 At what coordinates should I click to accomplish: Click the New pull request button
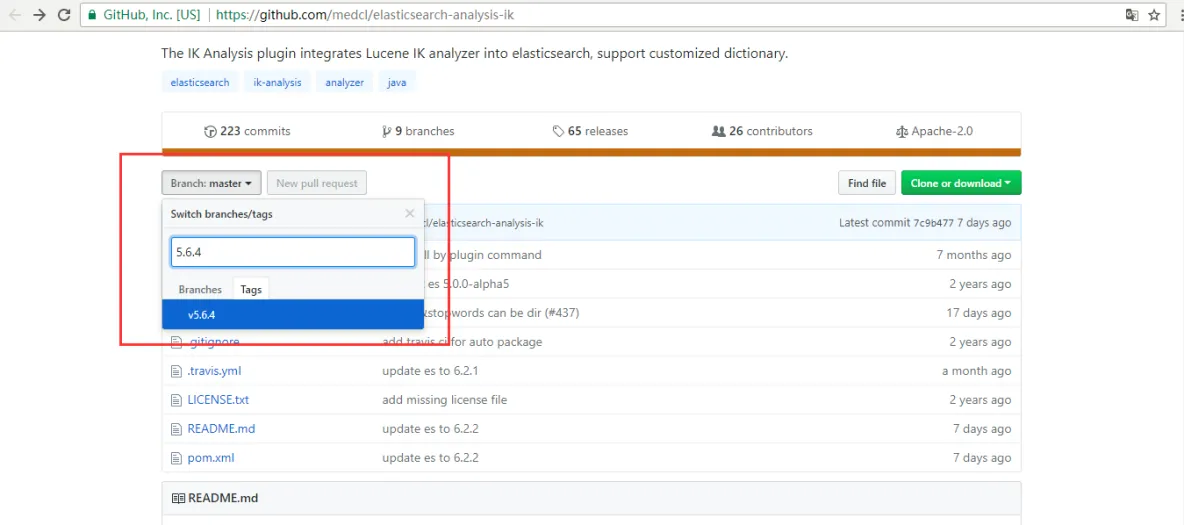tap(317, 183)
